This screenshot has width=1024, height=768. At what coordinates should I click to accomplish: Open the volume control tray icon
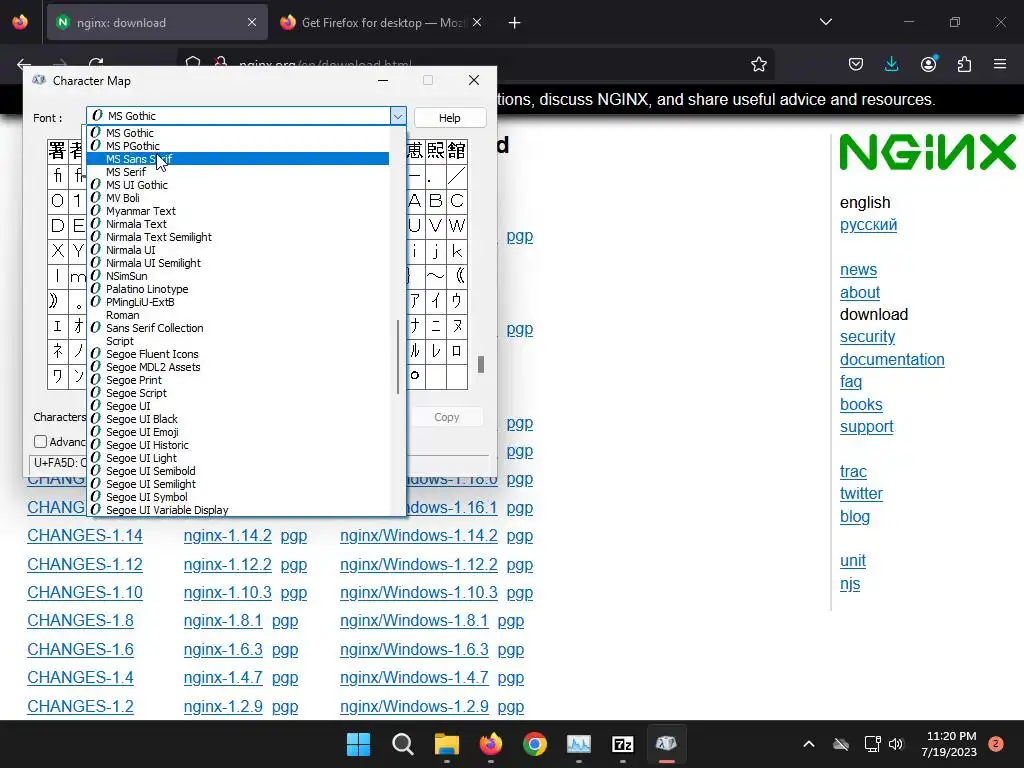point(896,744)
